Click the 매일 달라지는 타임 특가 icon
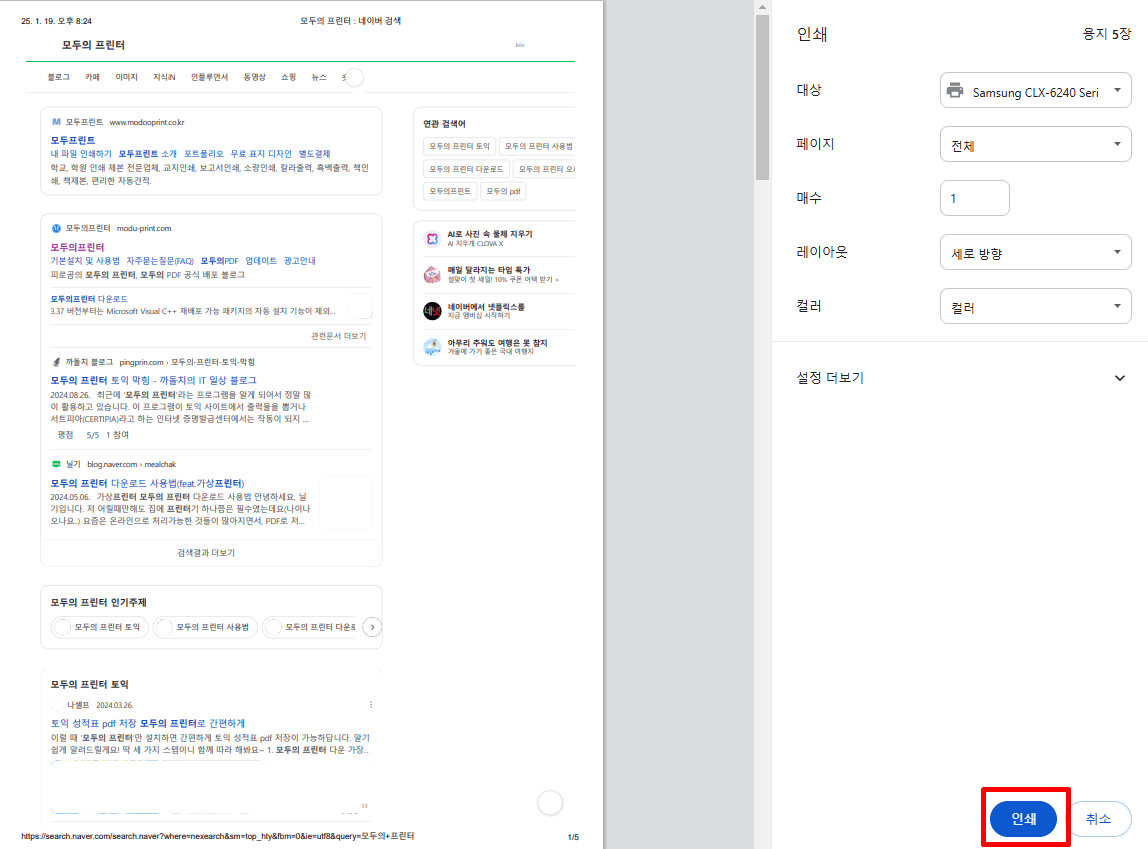Image resolution: width=1148 pixels, height=849 pixels. (x=432, y=274)
